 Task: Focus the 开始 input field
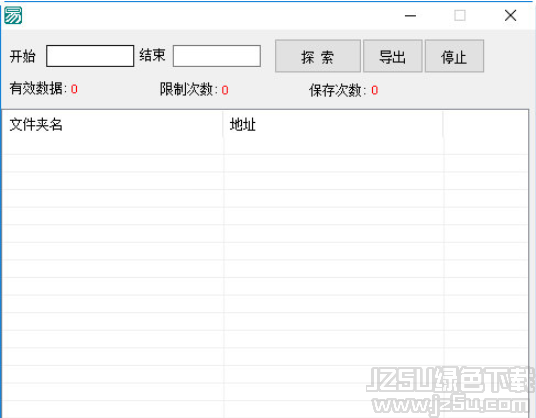[90, 56]
